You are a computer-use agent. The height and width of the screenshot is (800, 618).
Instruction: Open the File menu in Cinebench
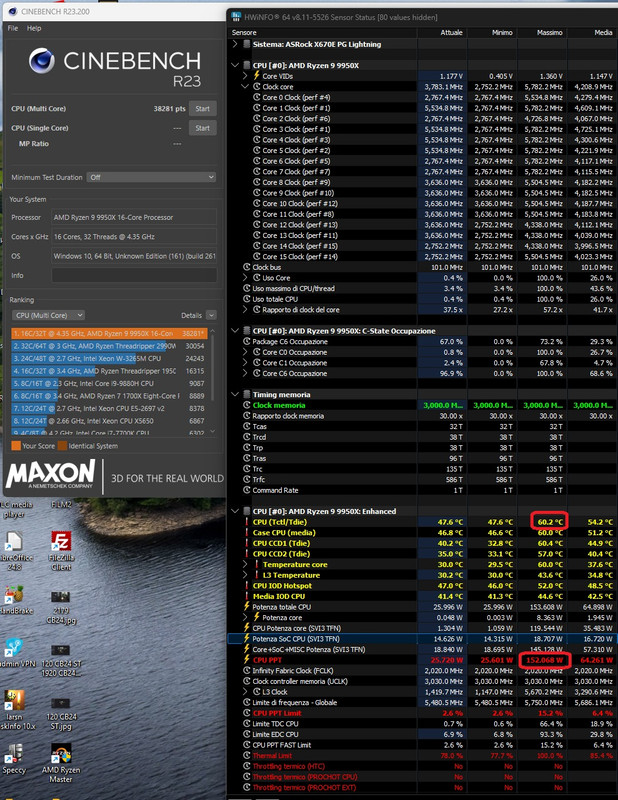[13, 29]
